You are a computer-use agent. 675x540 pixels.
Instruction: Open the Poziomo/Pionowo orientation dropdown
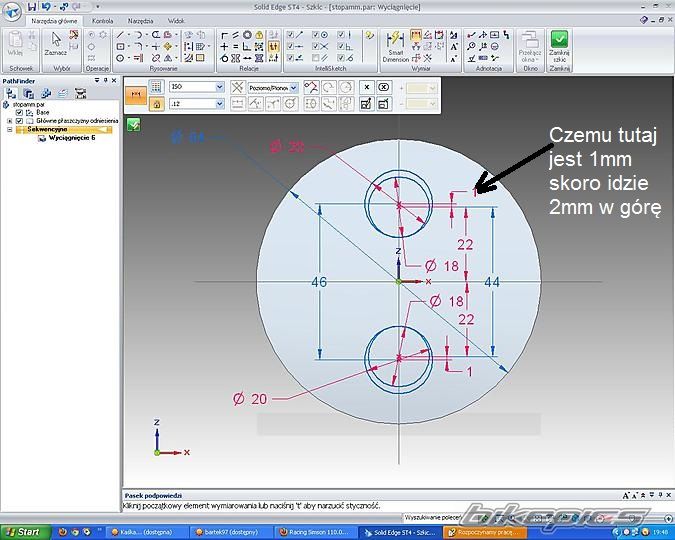[293, 87]
